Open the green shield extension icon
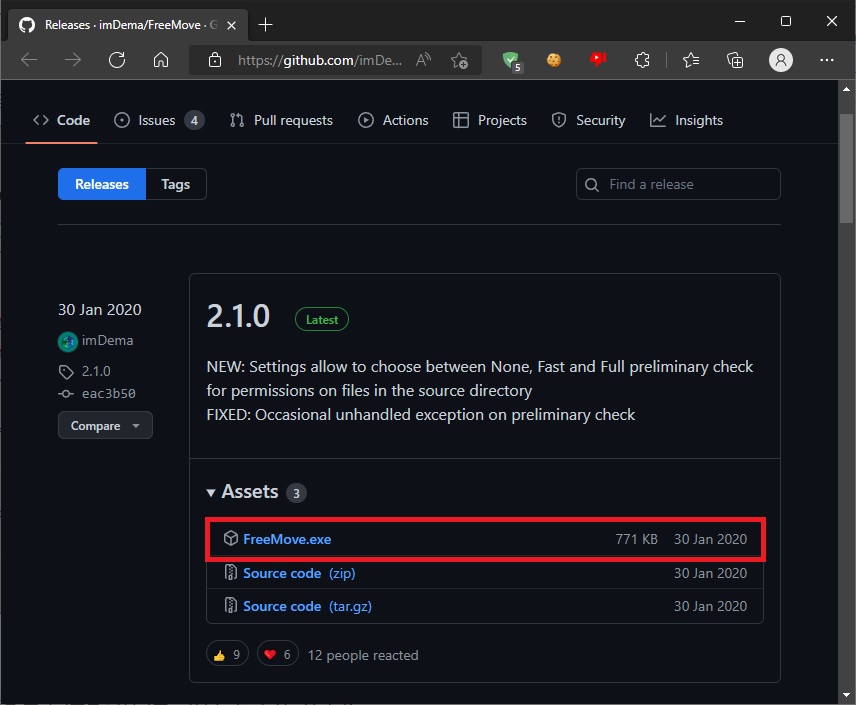The height and width of the screenshot is (705, 856). (x=512, y=61)
